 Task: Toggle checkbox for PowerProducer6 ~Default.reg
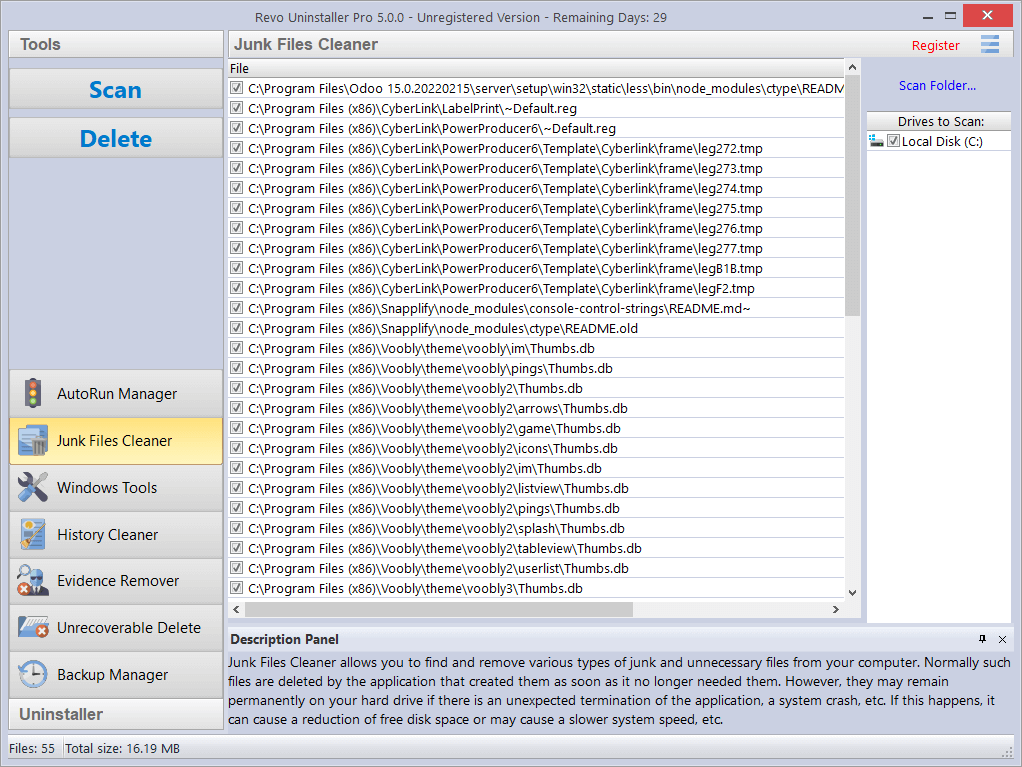(x=237, y=128)
